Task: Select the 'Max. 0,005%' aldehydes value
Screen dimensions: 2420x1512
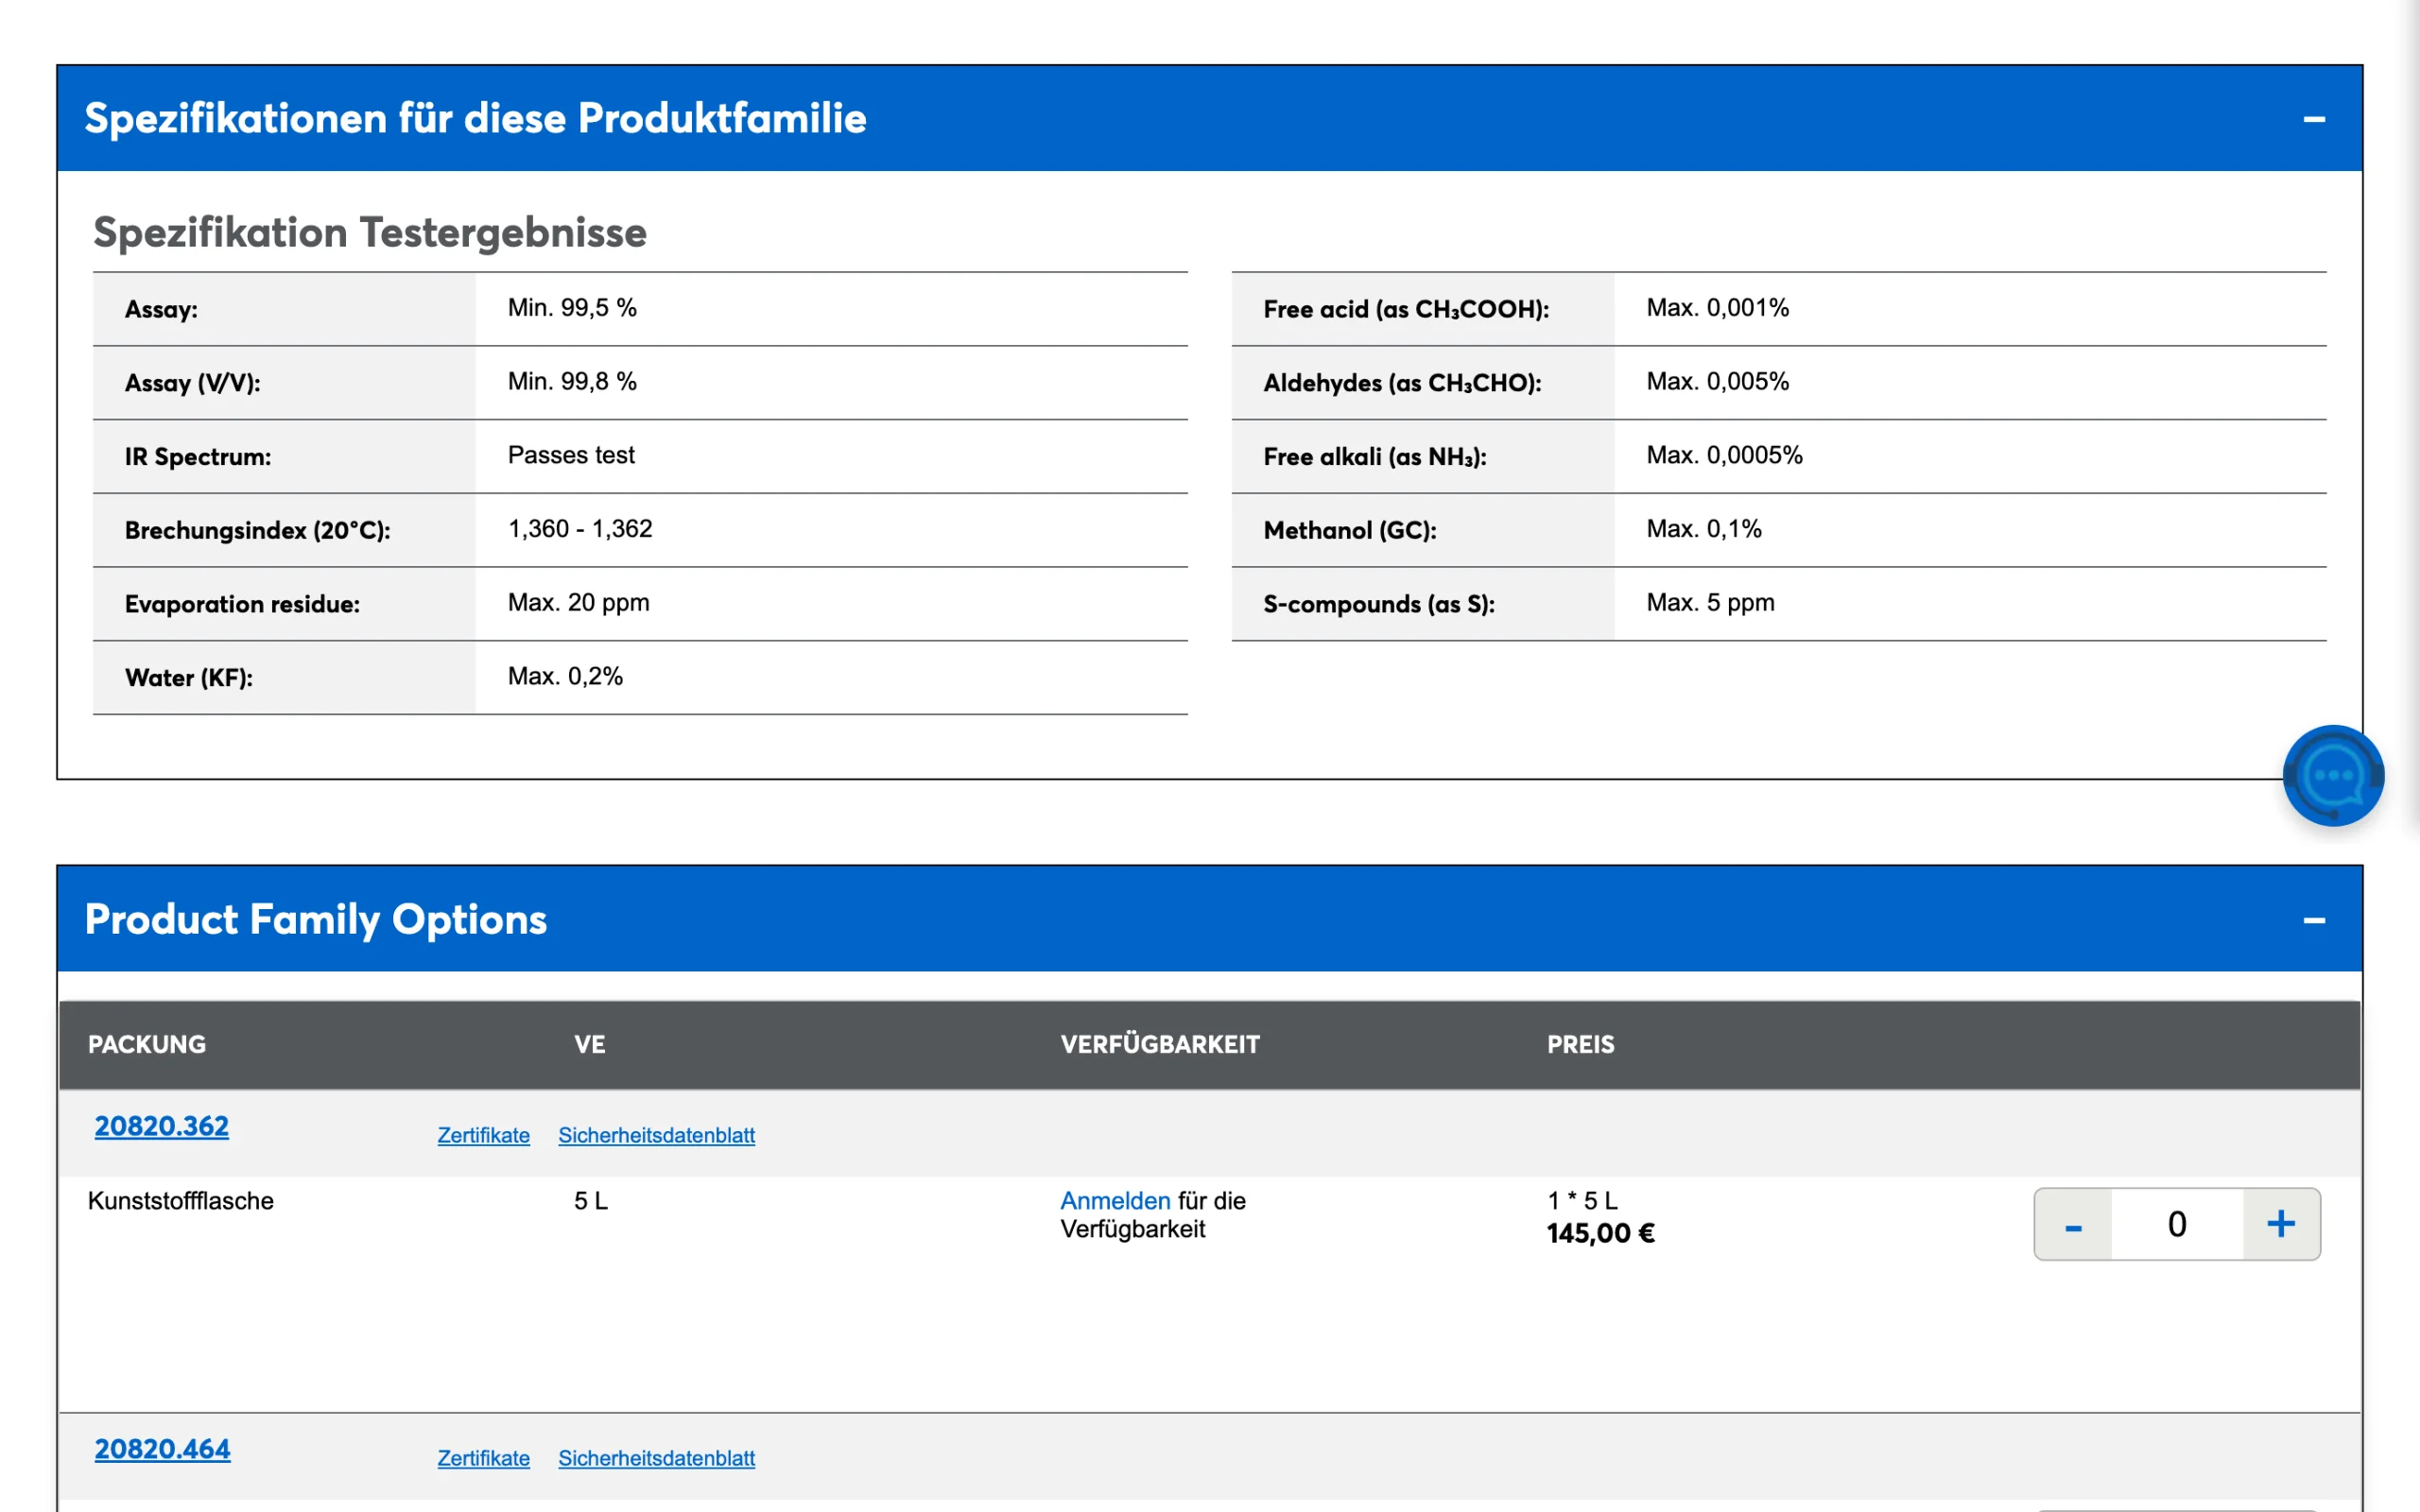Action: click(1717, 382)
